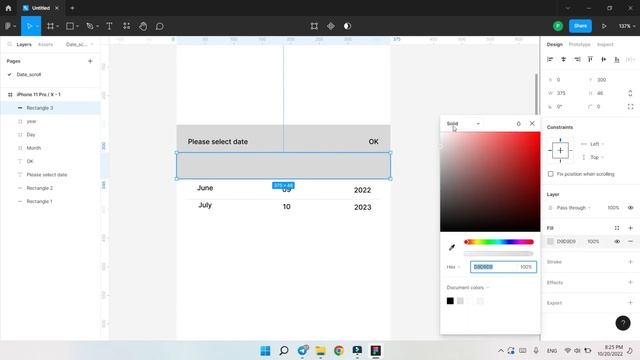Click the Create component icon
Image resolution: width=640 pixels, height=360 pixels.
pos(331,26)
